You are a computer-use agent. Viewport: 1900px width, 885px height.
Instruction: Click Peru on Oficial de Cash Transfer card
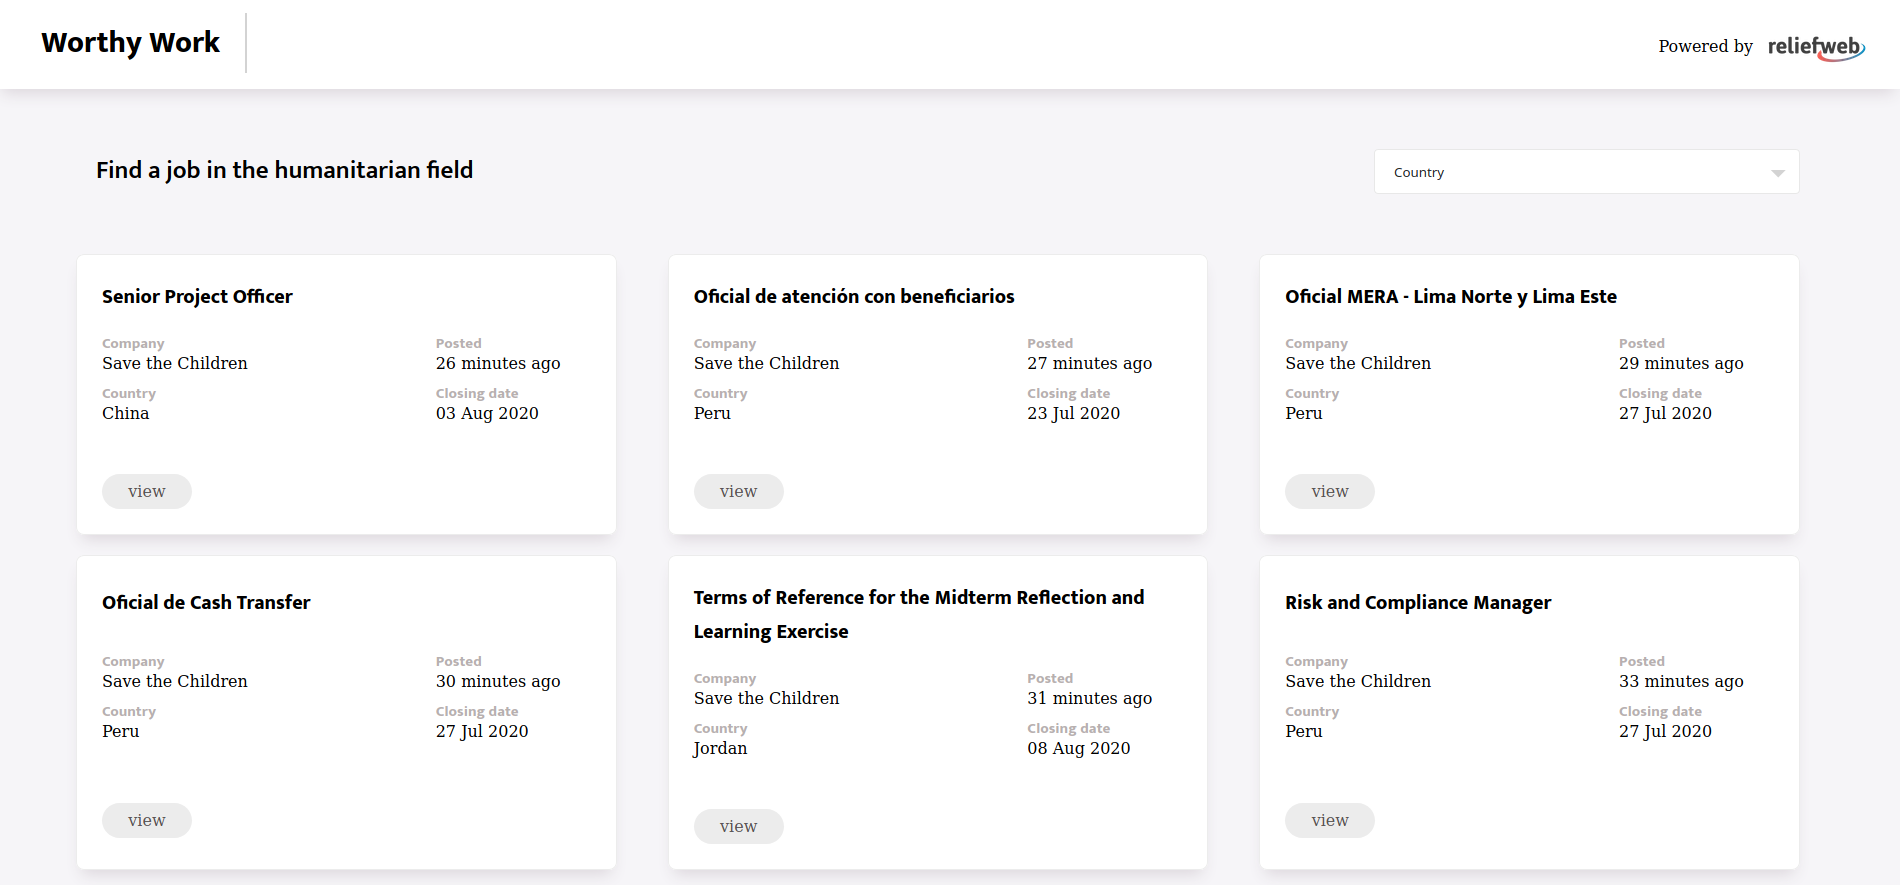(121, 731)
